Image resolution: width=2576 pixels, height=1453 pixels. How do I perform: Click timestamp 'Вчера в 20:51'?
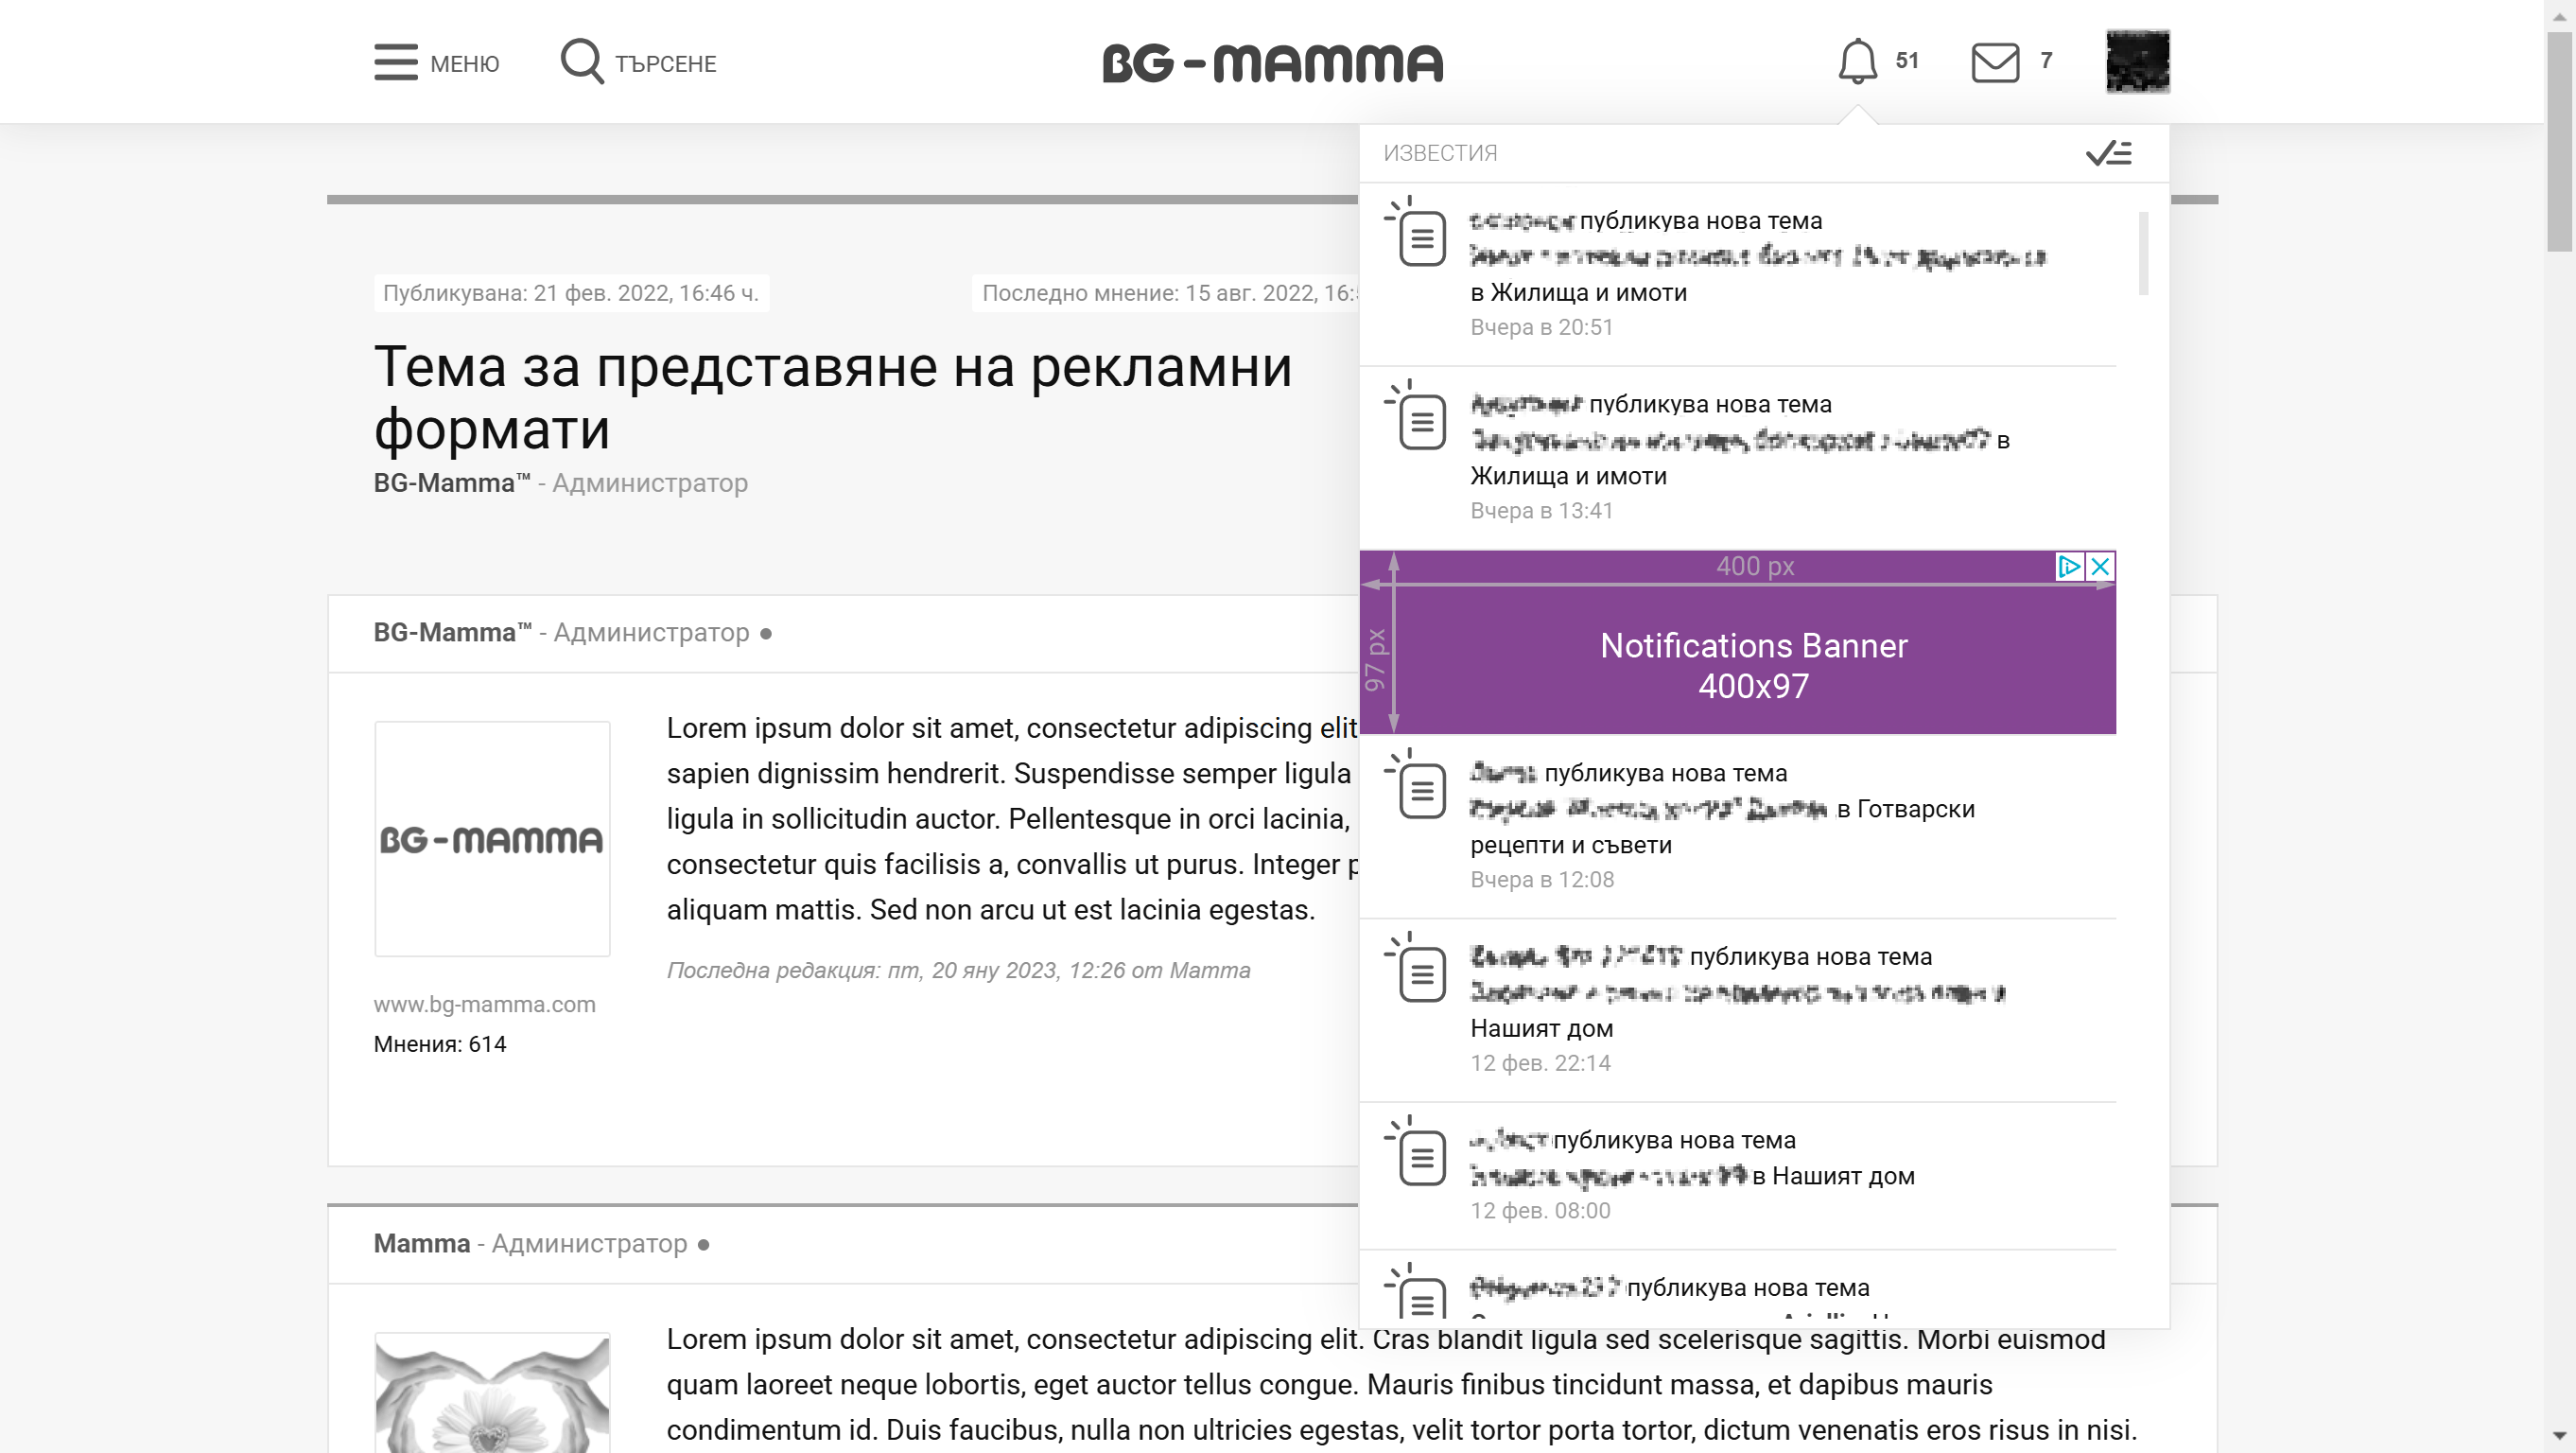pyautogui.click(x=1541, y=327)
